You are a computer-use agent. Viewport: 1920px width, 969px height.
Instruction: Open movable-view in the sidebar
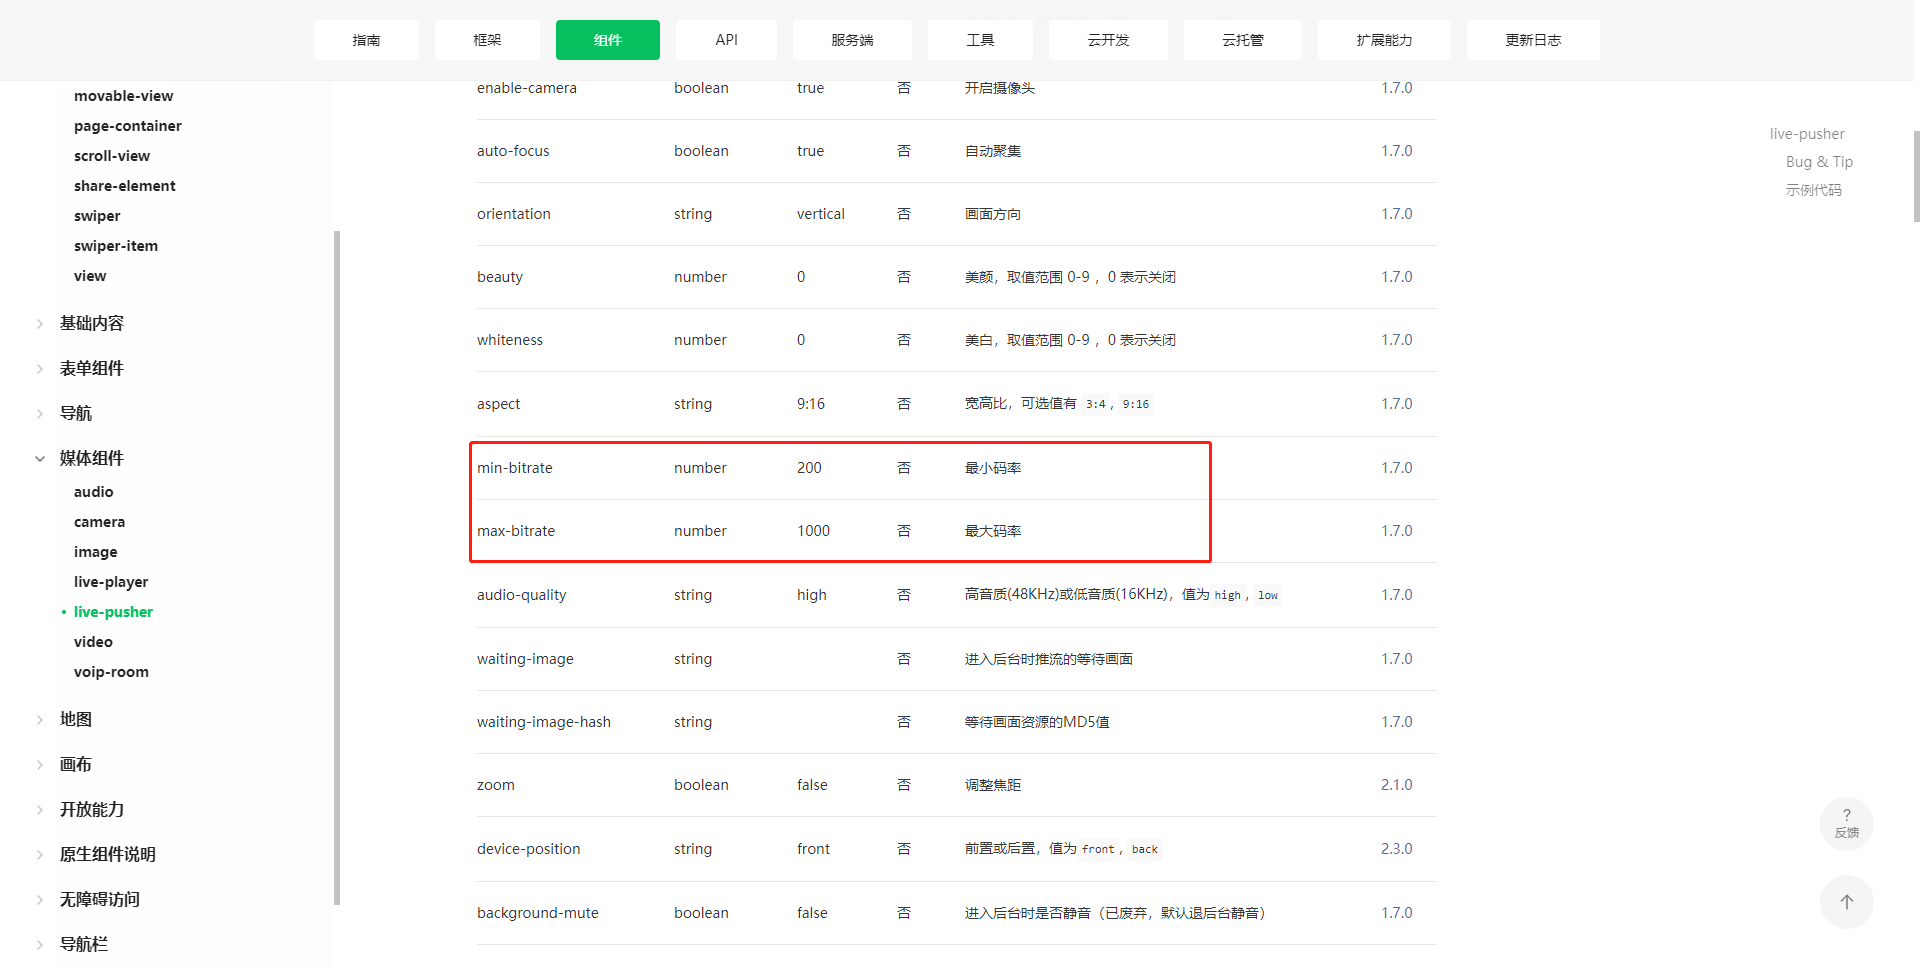[x=123, y=96]
